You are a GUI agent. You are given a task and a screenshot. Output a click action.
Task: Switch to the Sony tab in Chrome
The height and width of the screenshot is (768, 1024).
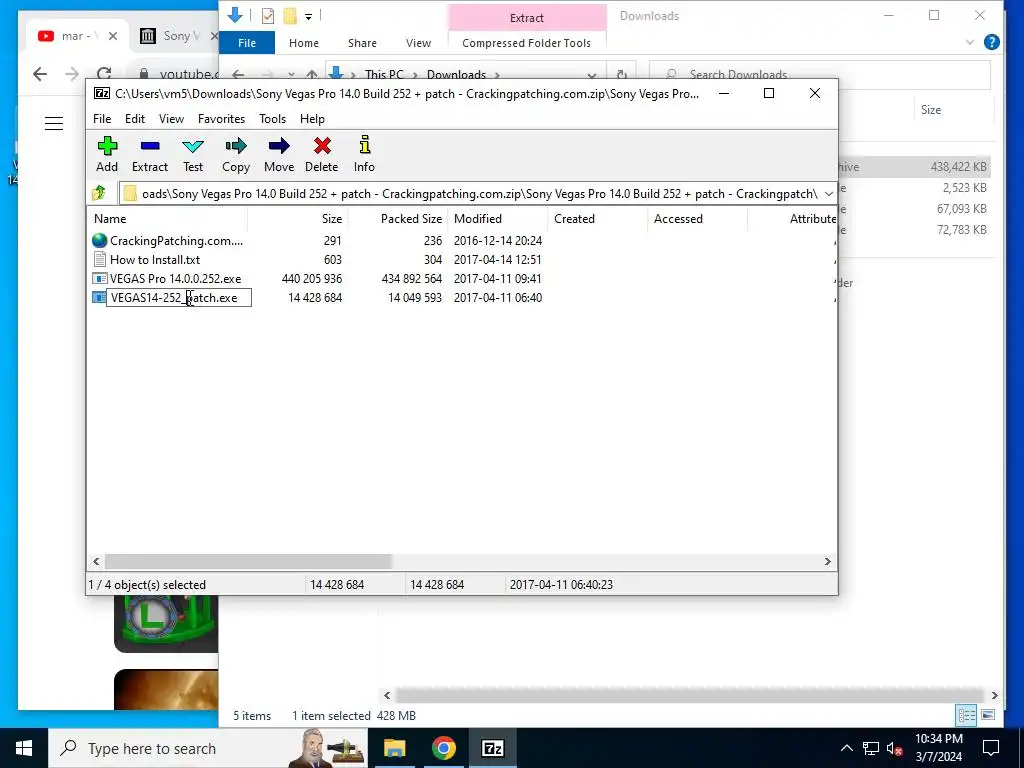(x=173, y=36)
